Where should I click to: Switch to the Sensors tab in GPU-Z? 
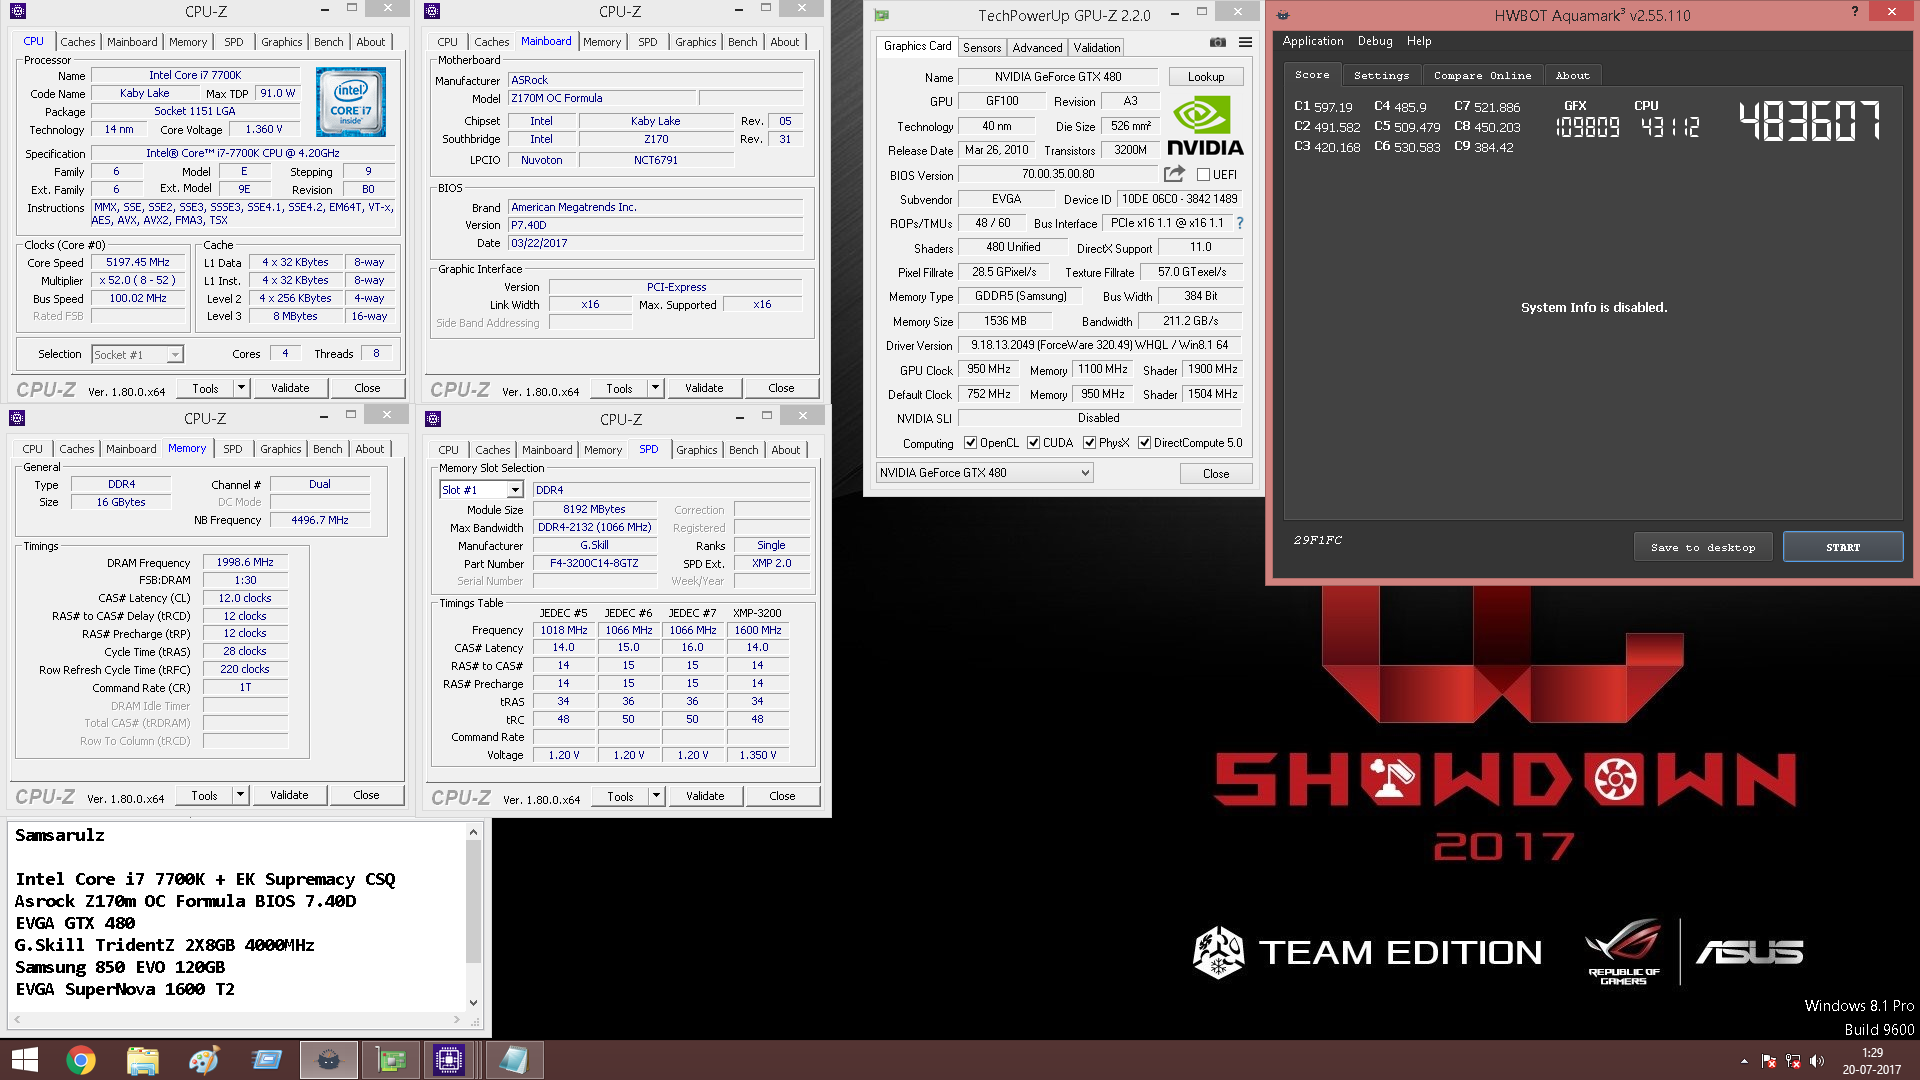tap(982, 48)
